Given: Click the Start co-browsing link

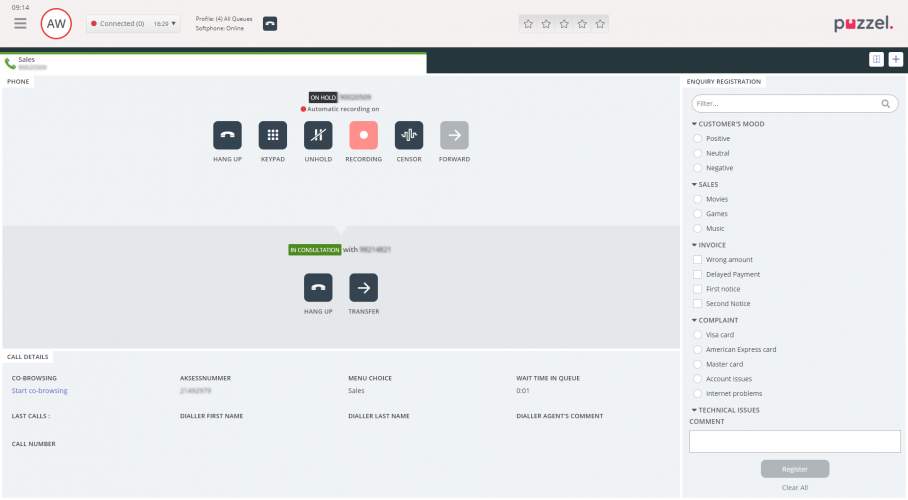Looking at the screenshot, I should point(38,392).
